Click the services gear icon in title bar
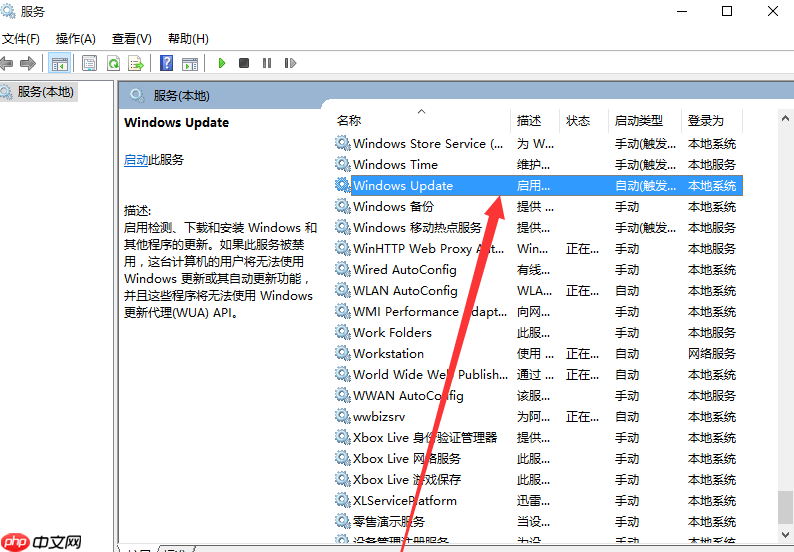 tap(8, 10)
